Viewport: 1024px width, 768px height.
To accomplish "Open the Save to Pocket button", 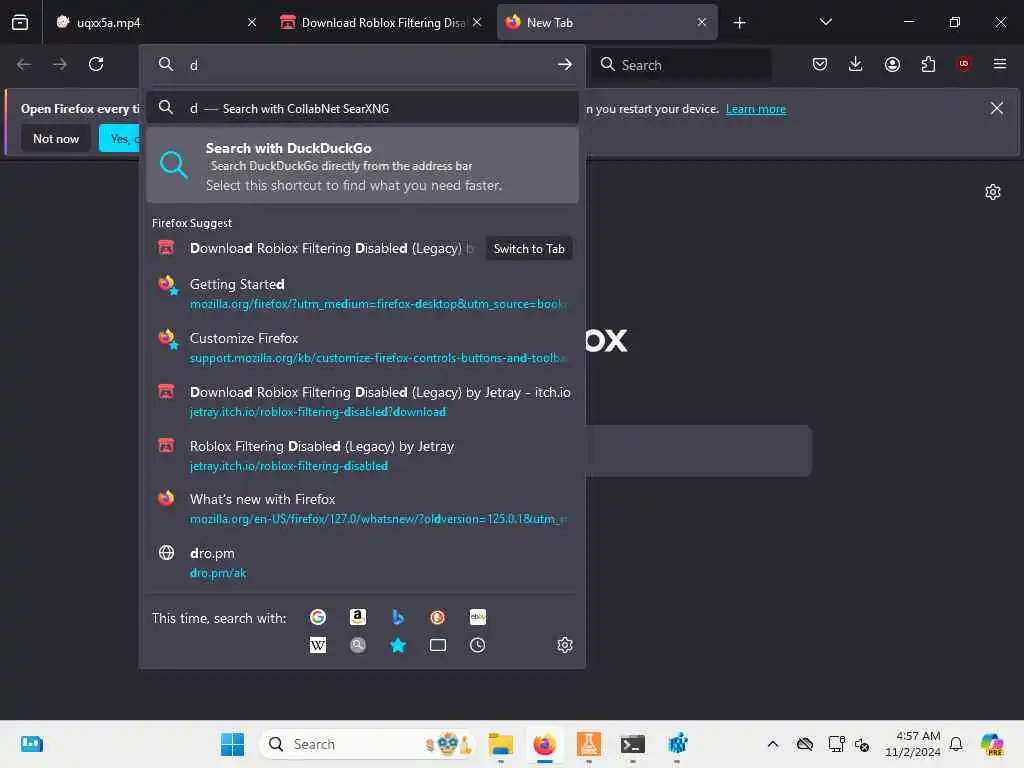I will 820,64.
